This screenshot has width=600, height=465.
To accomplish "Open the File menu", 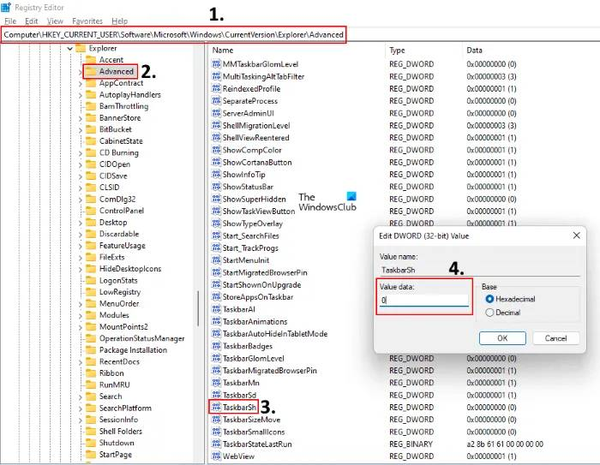I will click(11, 21).
